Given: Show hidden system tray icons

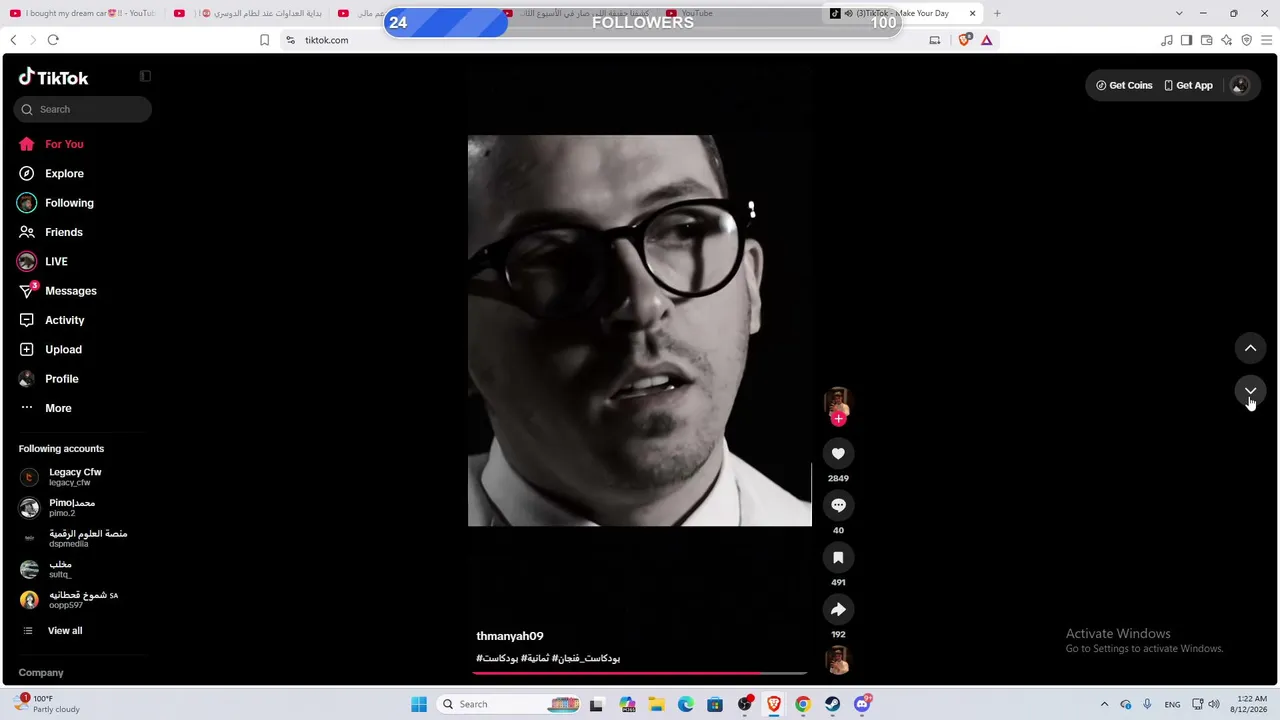Looking at the screenshot, I should click(x=1104, y=704).
